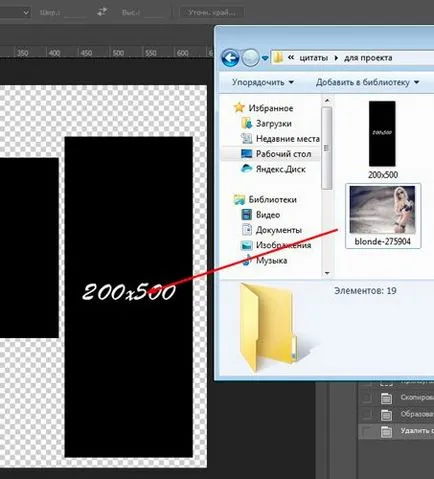
Task: Select the 200x500 file thumbnail
Action: 382,134
